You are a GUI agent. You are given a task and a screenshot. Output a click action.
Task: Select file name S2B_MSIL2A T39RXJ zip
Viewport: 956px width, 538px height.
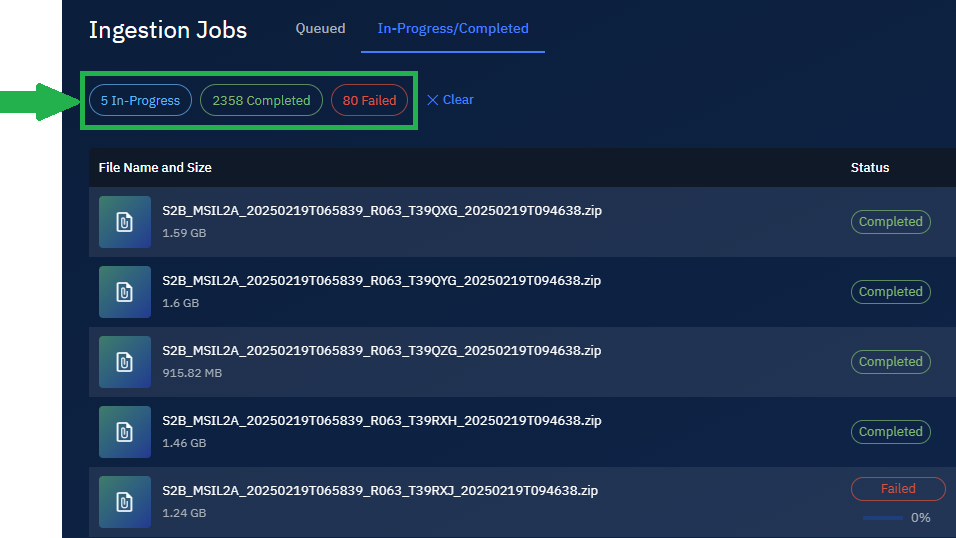pyautogui.click(x=380, y=491)
